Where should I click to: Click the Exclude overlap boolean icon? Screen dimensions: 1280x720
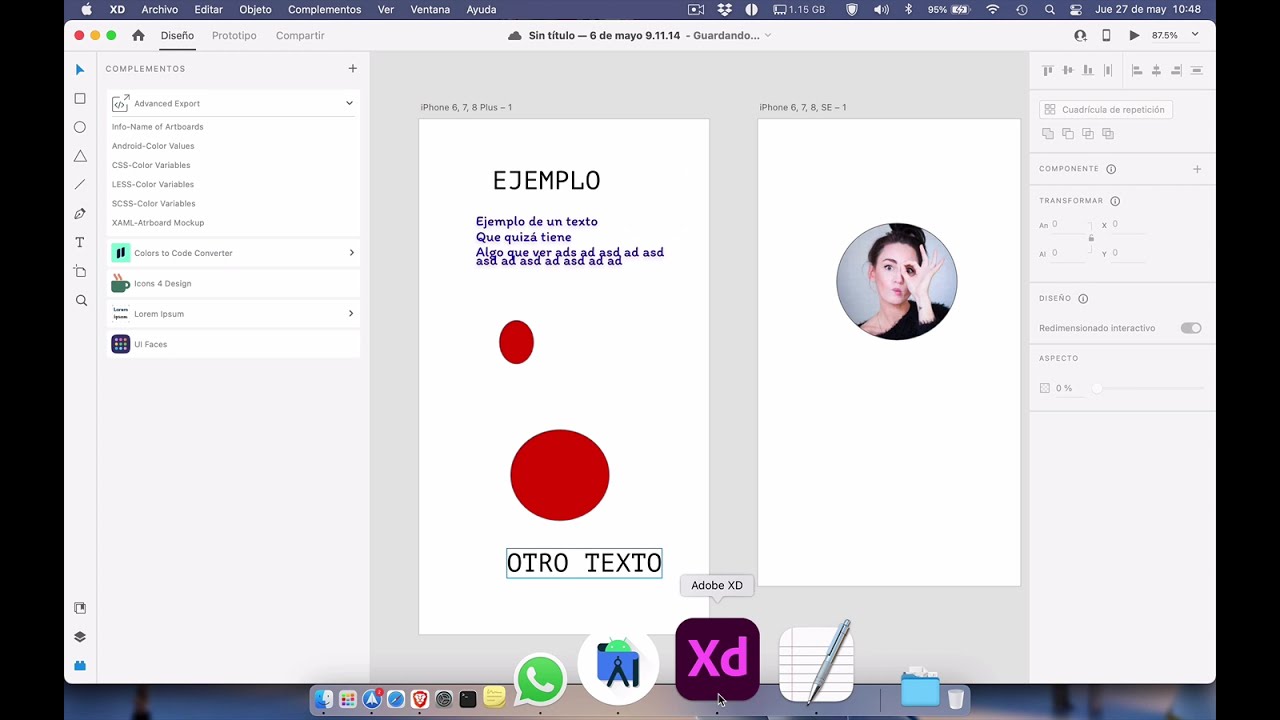(1108, 133)
